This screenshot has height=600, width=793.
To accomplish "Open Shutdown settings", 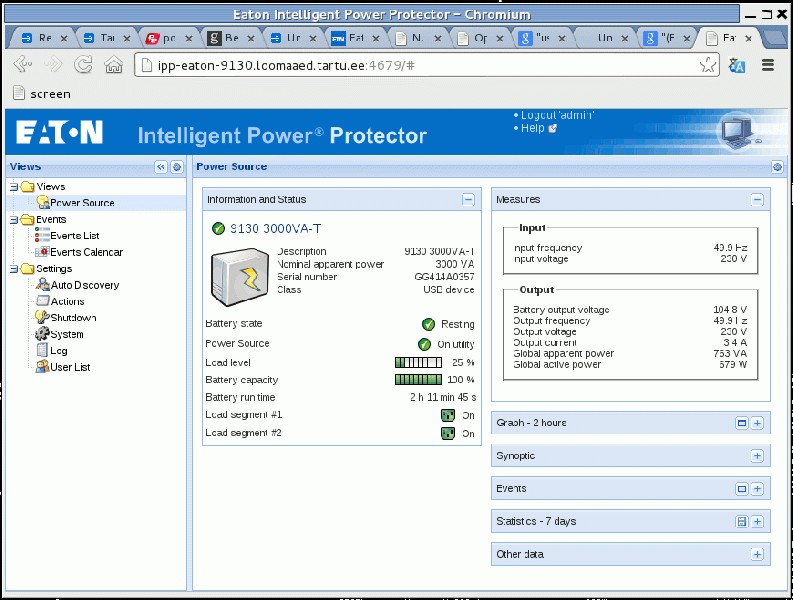I will (73, 318).
